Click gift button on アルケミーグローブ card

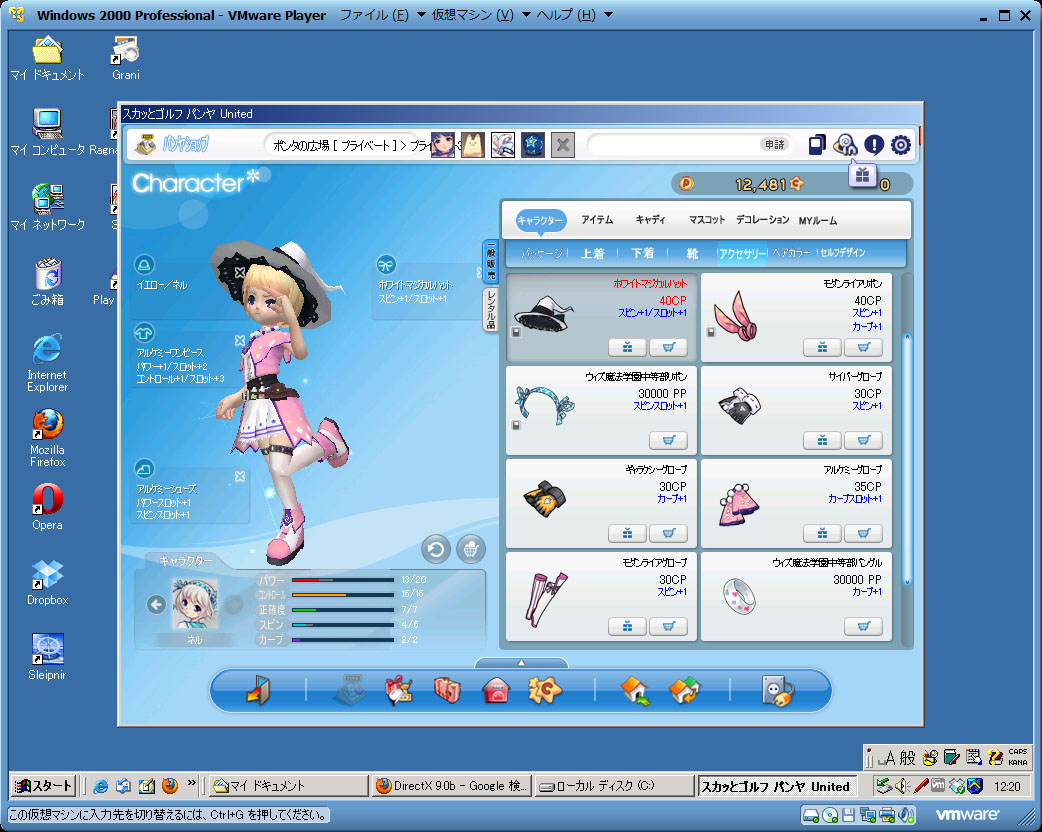[x=822, y=534]
